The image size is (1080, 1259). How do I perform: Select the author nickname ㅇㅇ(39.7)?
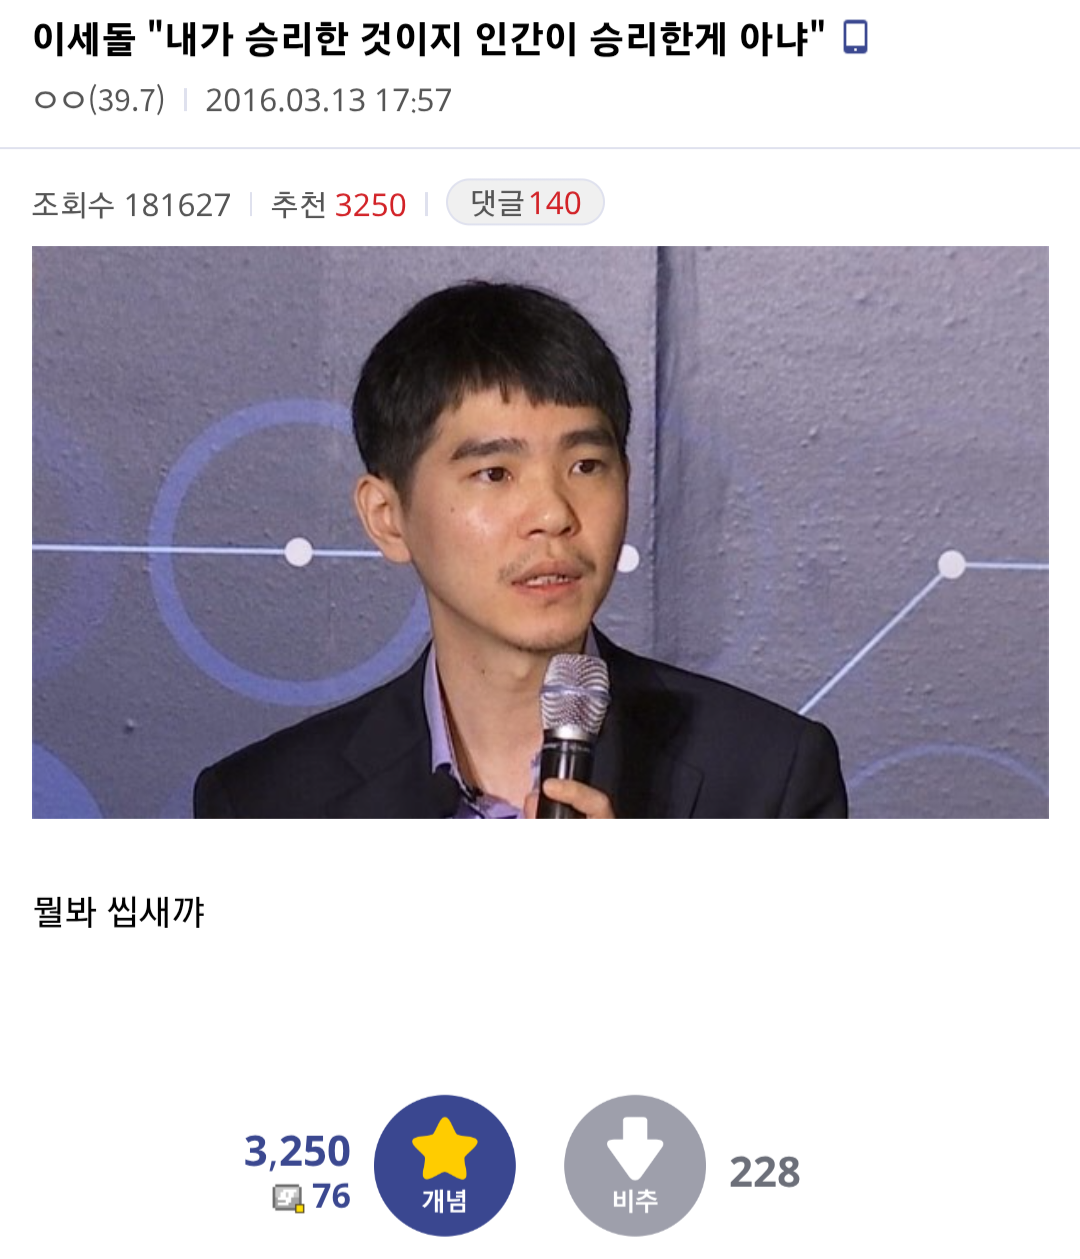coord(99,100)
